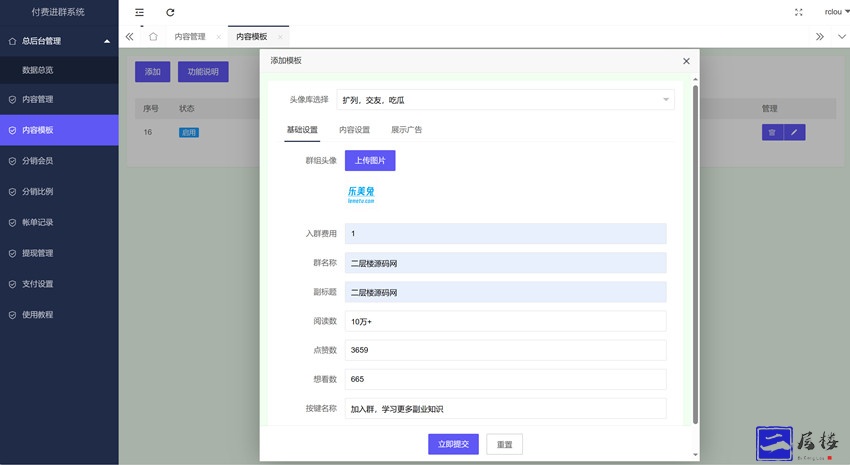The width and height of the screenshot is (850, 465).
Task: Expand the tab options chevron at far right
Action: 841,37
